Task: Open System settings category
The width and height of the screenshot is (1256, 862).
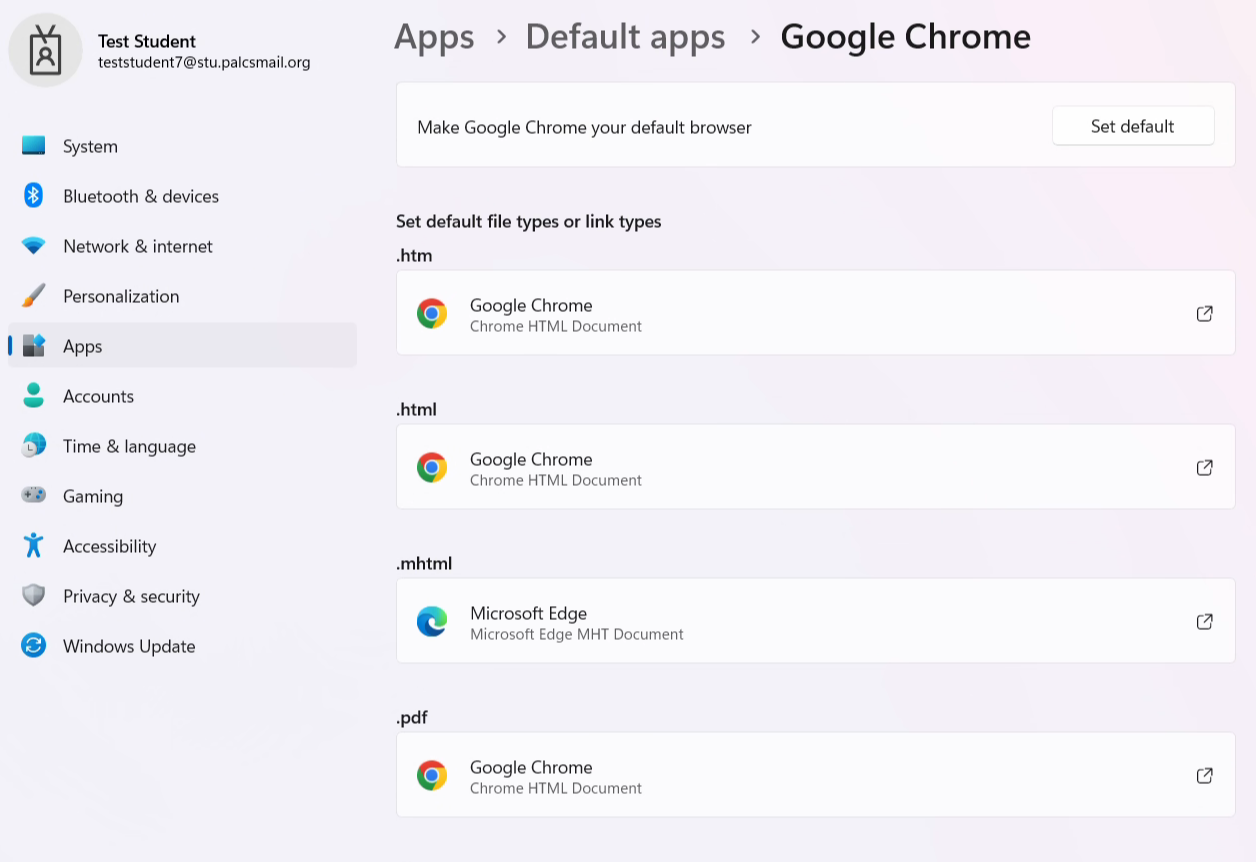Action: coord(182,146)
